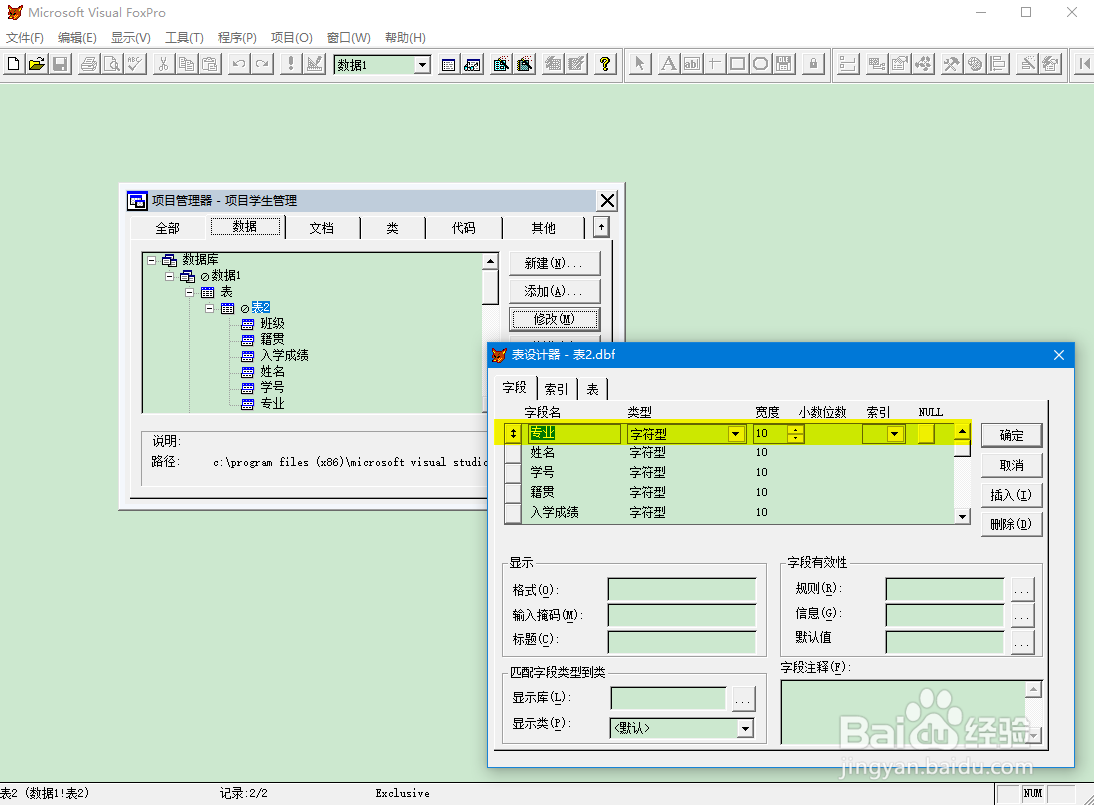Click the New file toolbar icon
This screenshot has width=1094, height=805.
13,64
